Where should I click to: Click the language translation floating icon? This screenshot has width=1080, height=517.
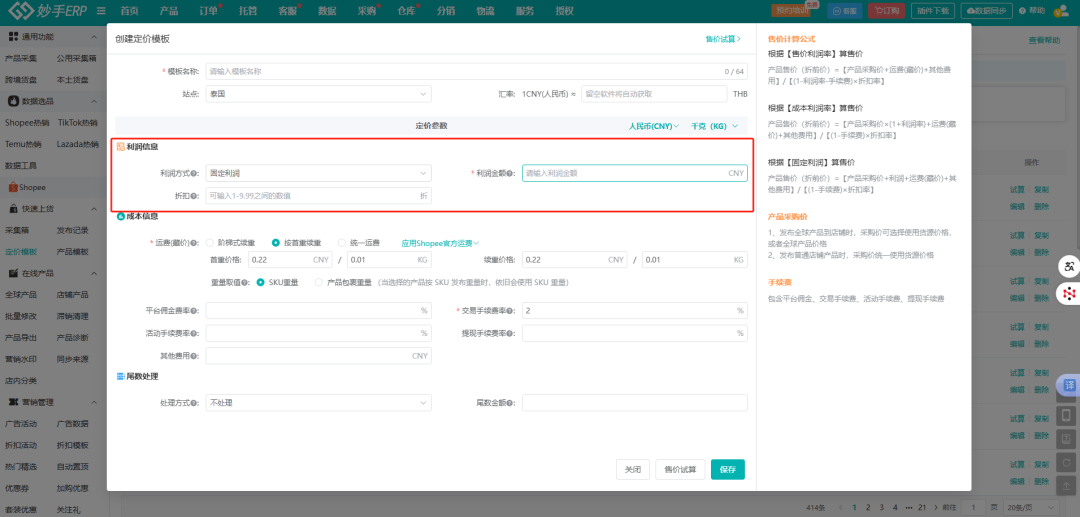point(1069,267)
